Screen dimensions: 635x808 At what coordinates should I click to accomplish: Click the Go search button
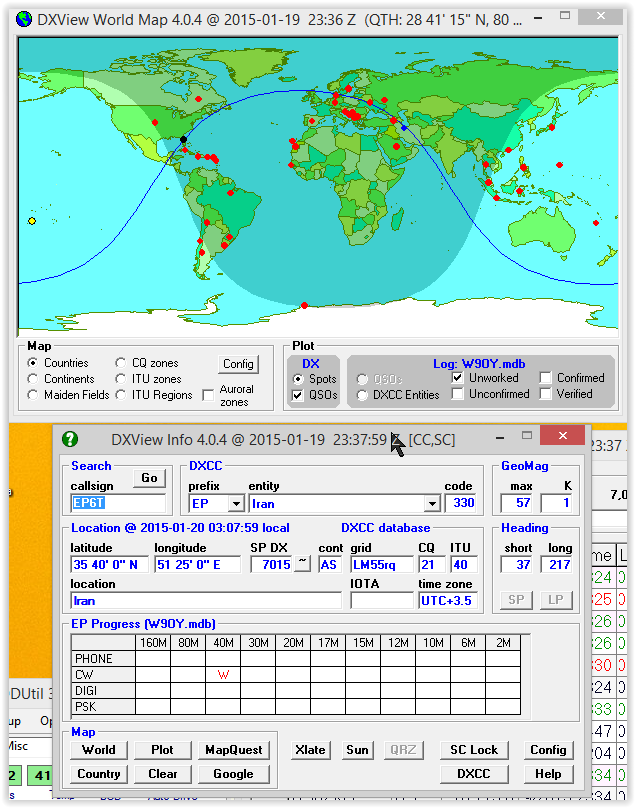149,478
